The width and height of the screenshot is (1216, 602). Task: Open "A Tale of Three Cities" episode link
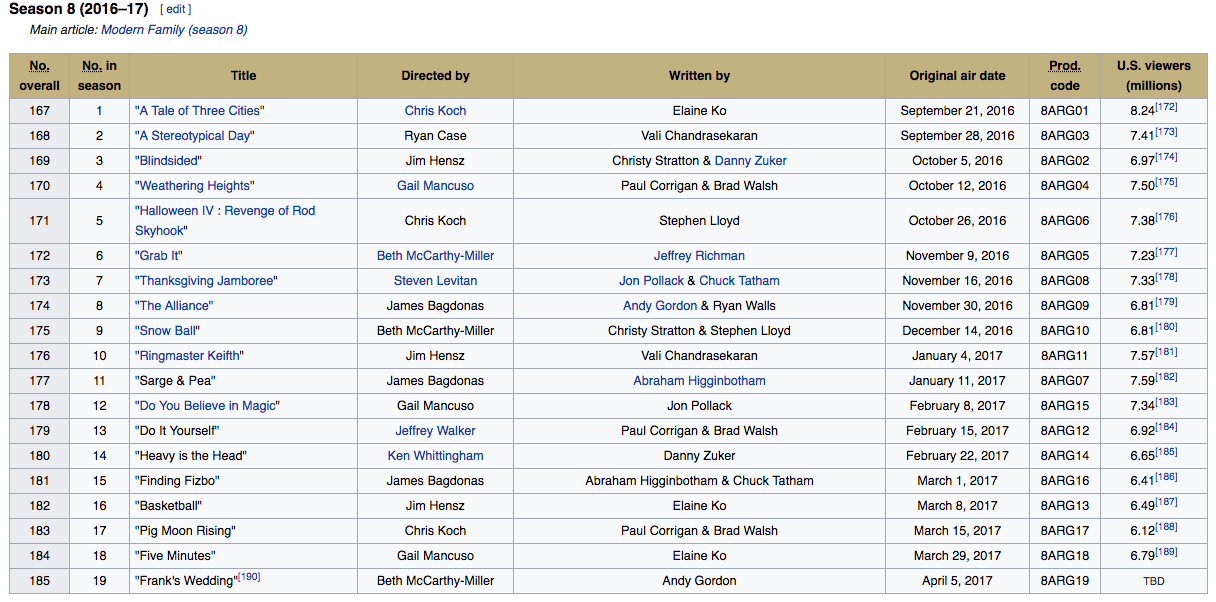pyautogui.click(x=199, y=111)
